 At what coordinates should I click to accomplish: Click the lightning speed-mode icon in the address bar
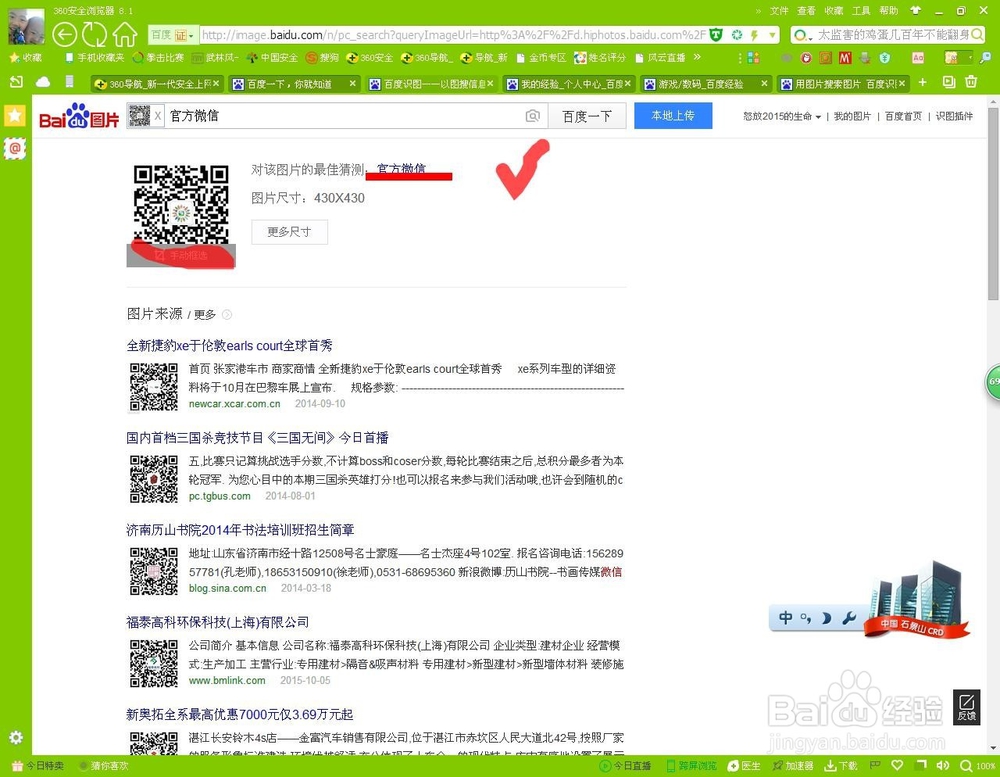[754, 35]
